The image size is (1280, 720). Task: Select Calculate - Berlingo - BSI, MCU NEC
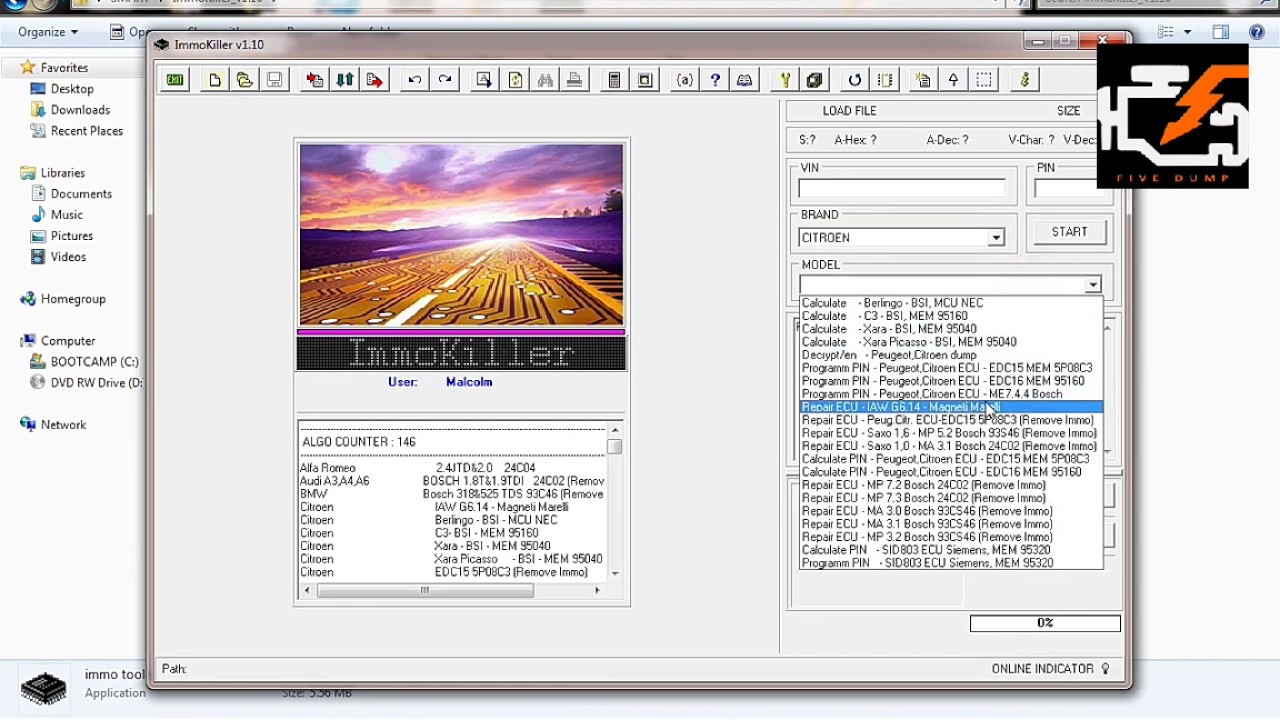(x=951, y=303)
